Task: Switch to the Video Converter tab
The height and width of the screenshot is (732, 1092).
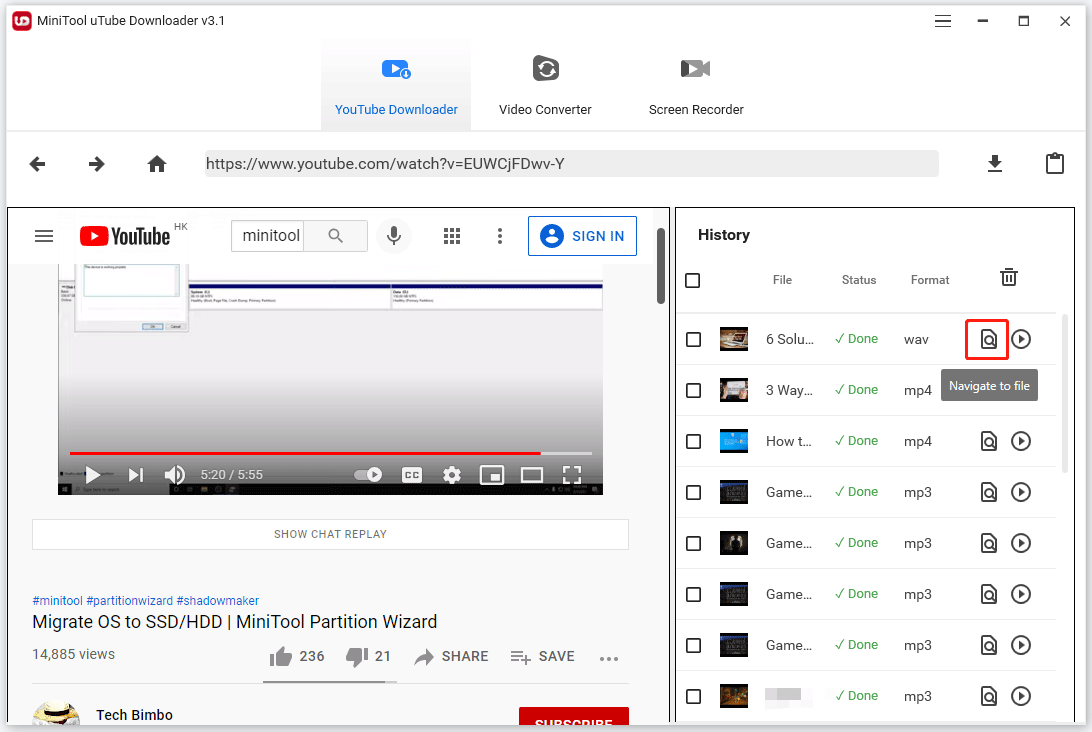Action: [x=545, y=85]
